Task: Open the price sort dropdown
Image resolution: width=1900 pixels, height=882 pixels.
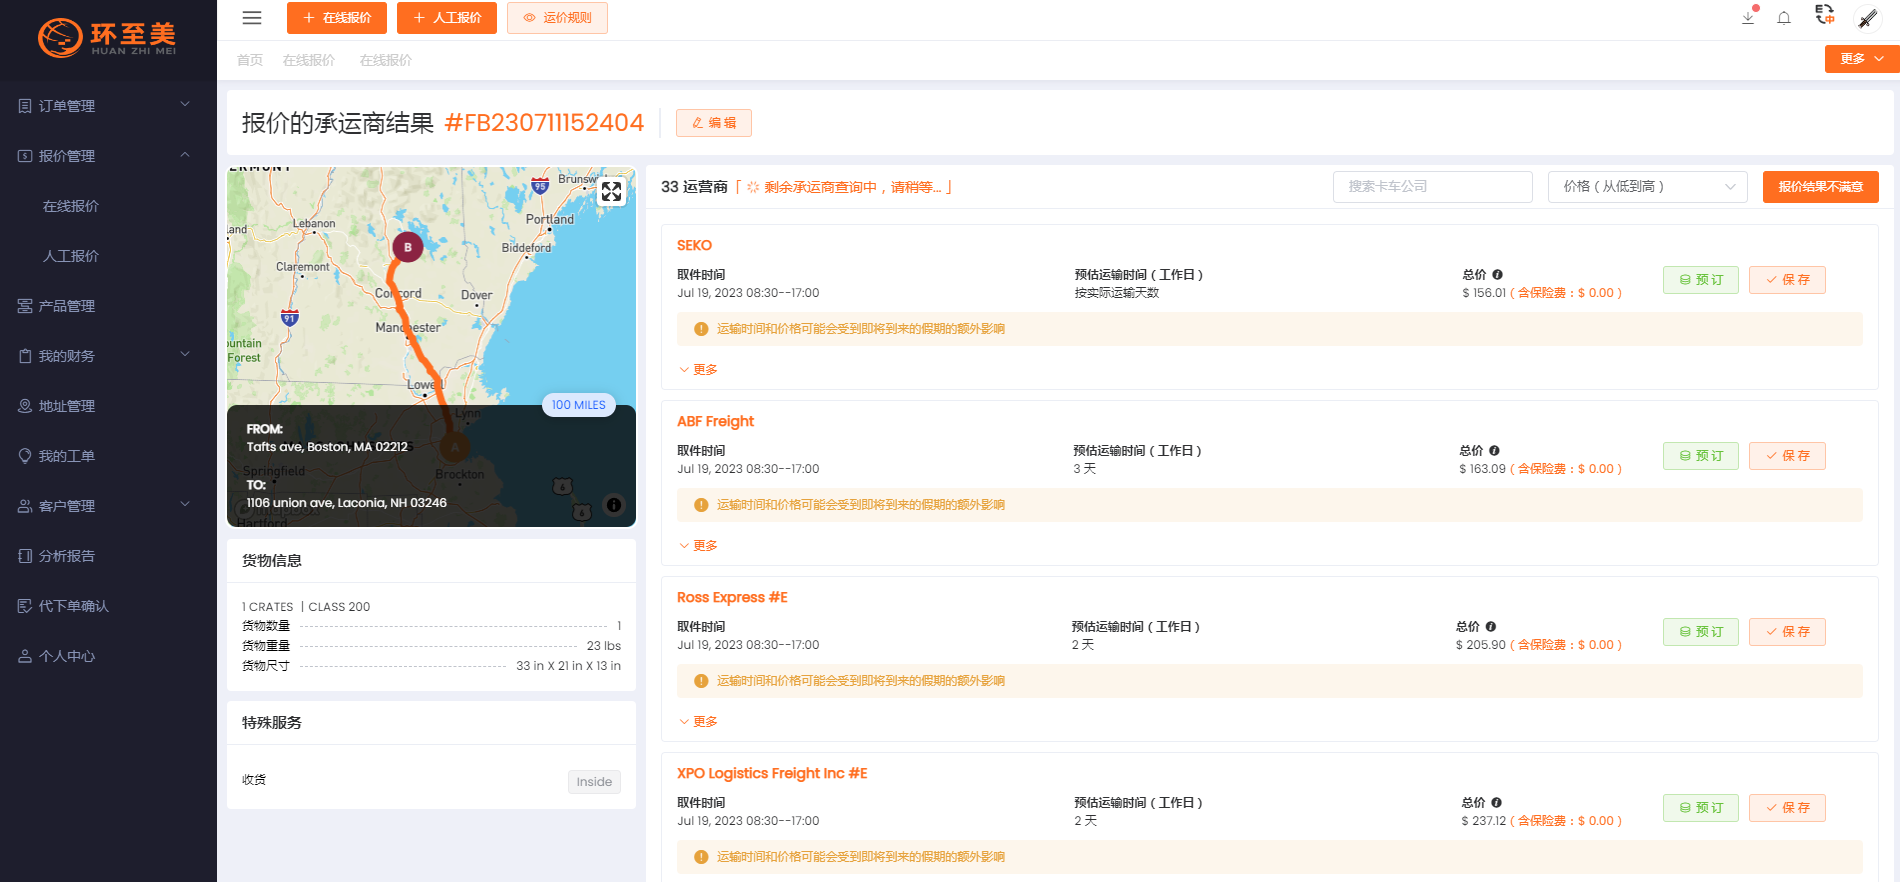Action: [x=1647, y=187]
